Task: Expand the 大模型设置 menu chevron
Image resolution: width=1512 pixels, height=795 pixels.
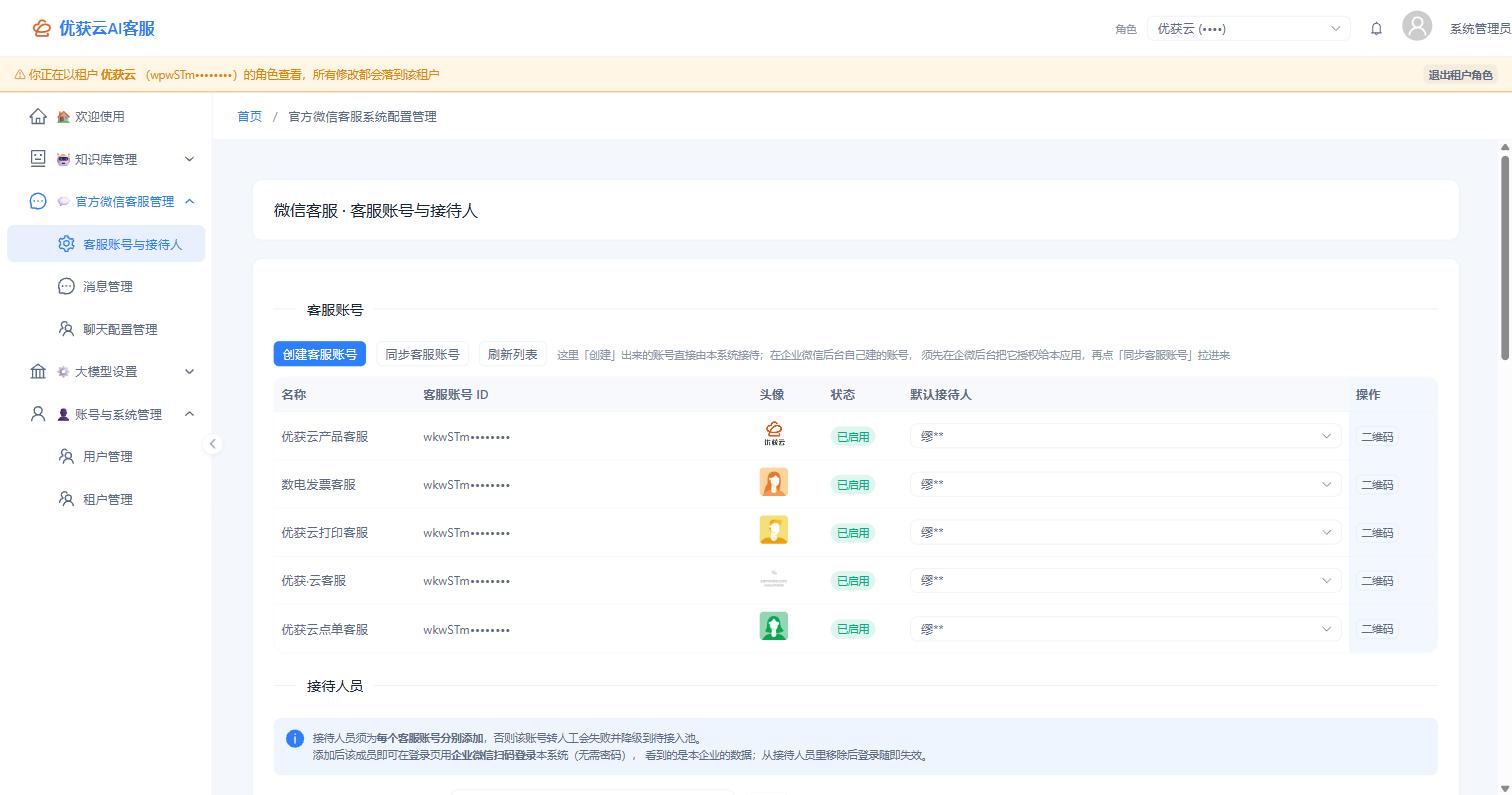Action: [x=189, y=371]
